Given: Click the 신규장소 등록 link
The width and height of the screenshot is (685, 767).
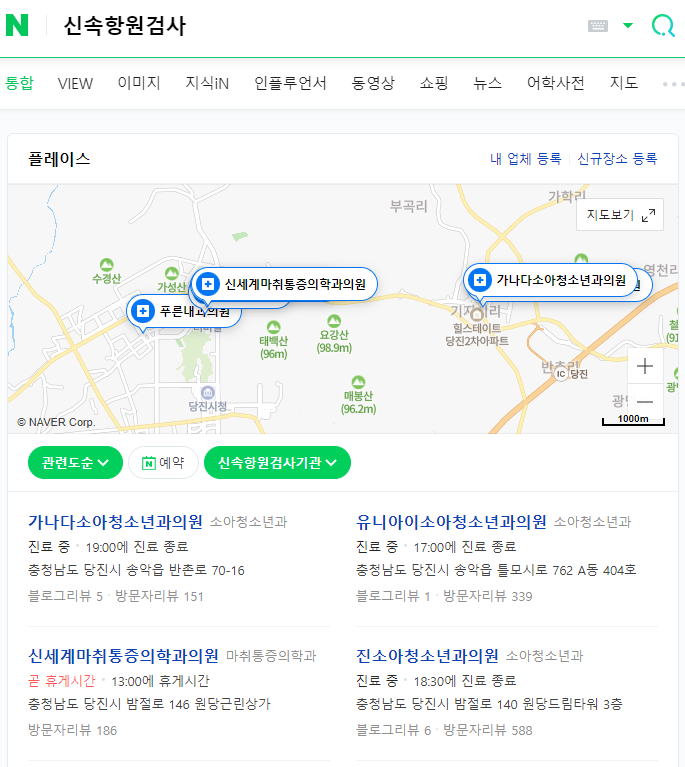Looking at the screenshot, I should pyautogui.click(x=617, y=158).
